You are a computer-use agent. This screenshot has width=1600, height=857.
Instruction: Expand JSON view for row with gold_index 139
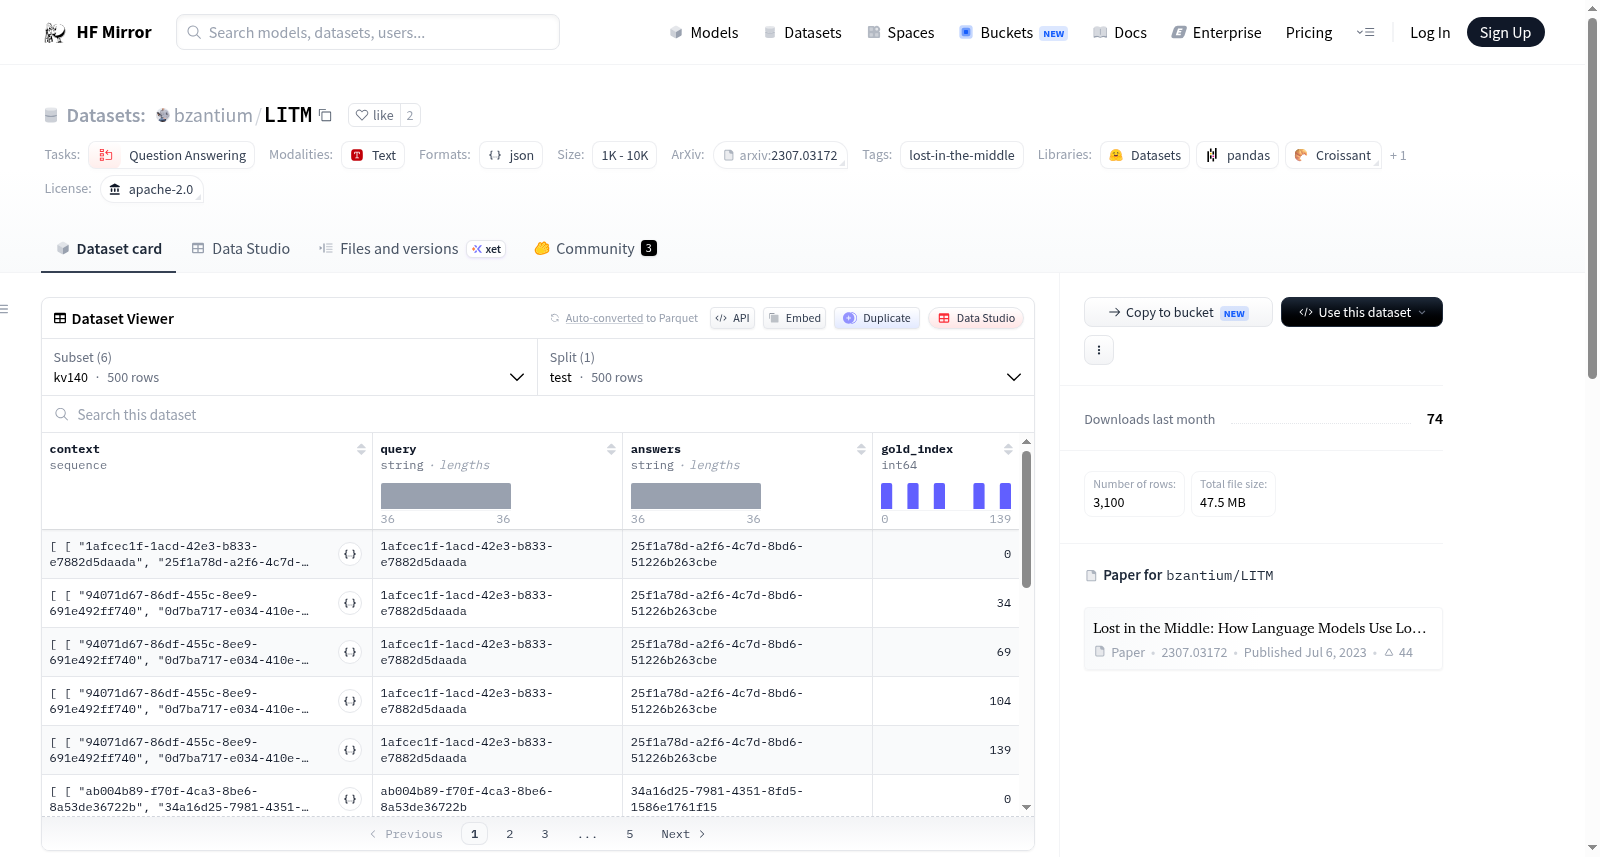coord(350,750)
